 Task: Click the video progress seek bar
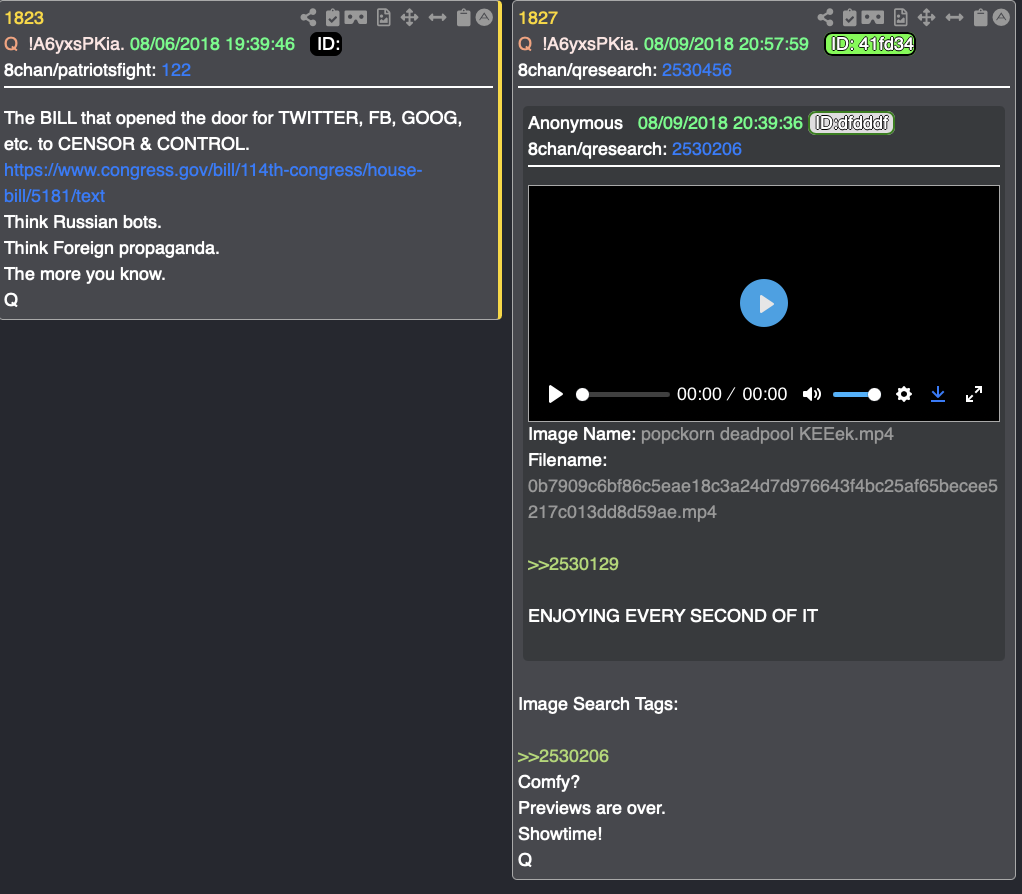point(623,394)
